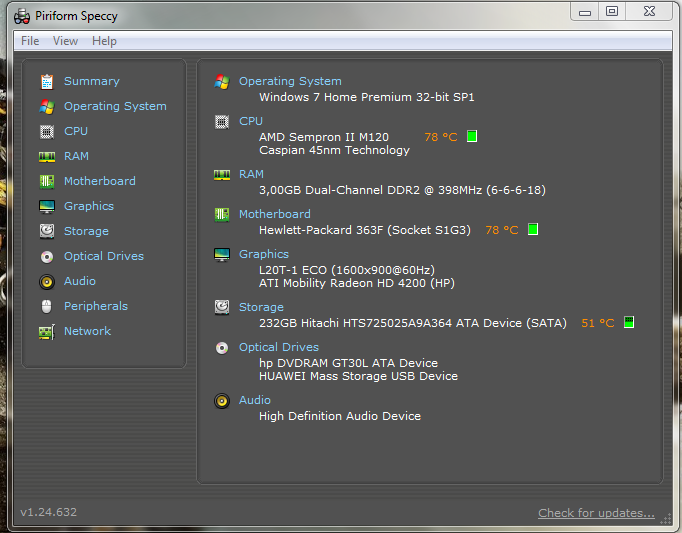This screenshot has height=533, width=682.
Task: Select Summary in the sidebar
Action: [x=92, y=81]
